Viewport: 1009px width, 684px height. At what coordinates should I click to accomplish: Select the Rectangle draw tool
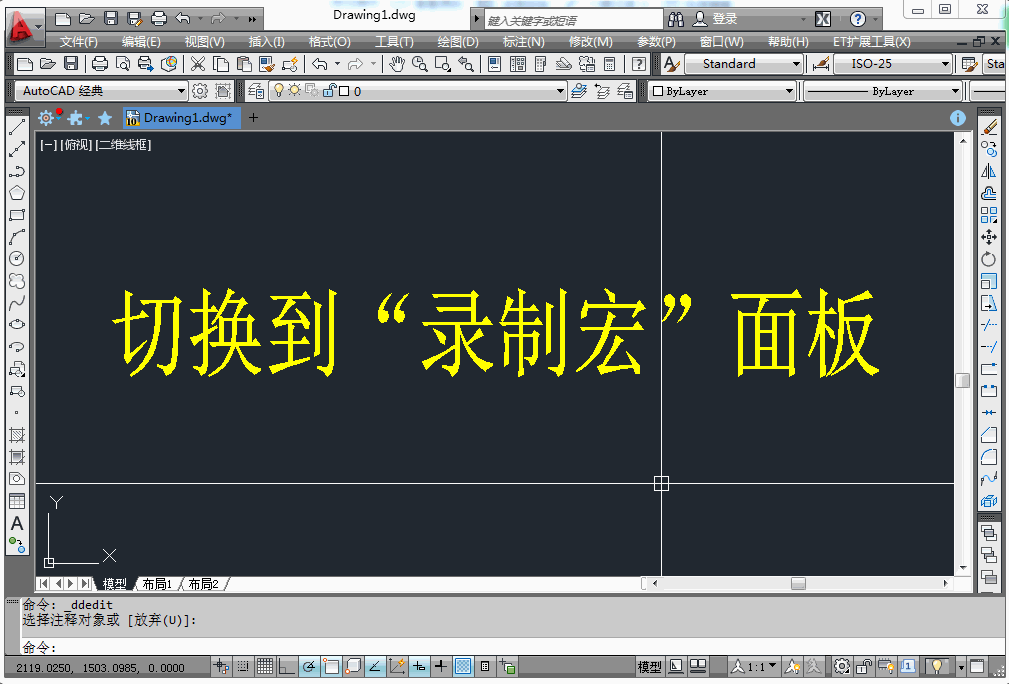17,215
